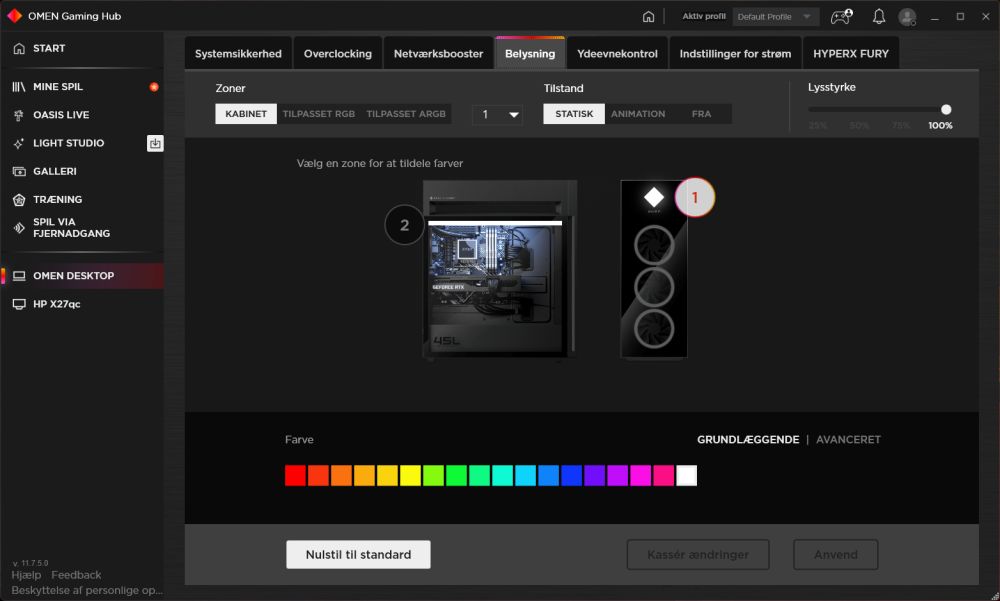The height and width of the screenshot is (601, 1000).
Task: Open HP X27qc device page
Action: tap(82, 304)
